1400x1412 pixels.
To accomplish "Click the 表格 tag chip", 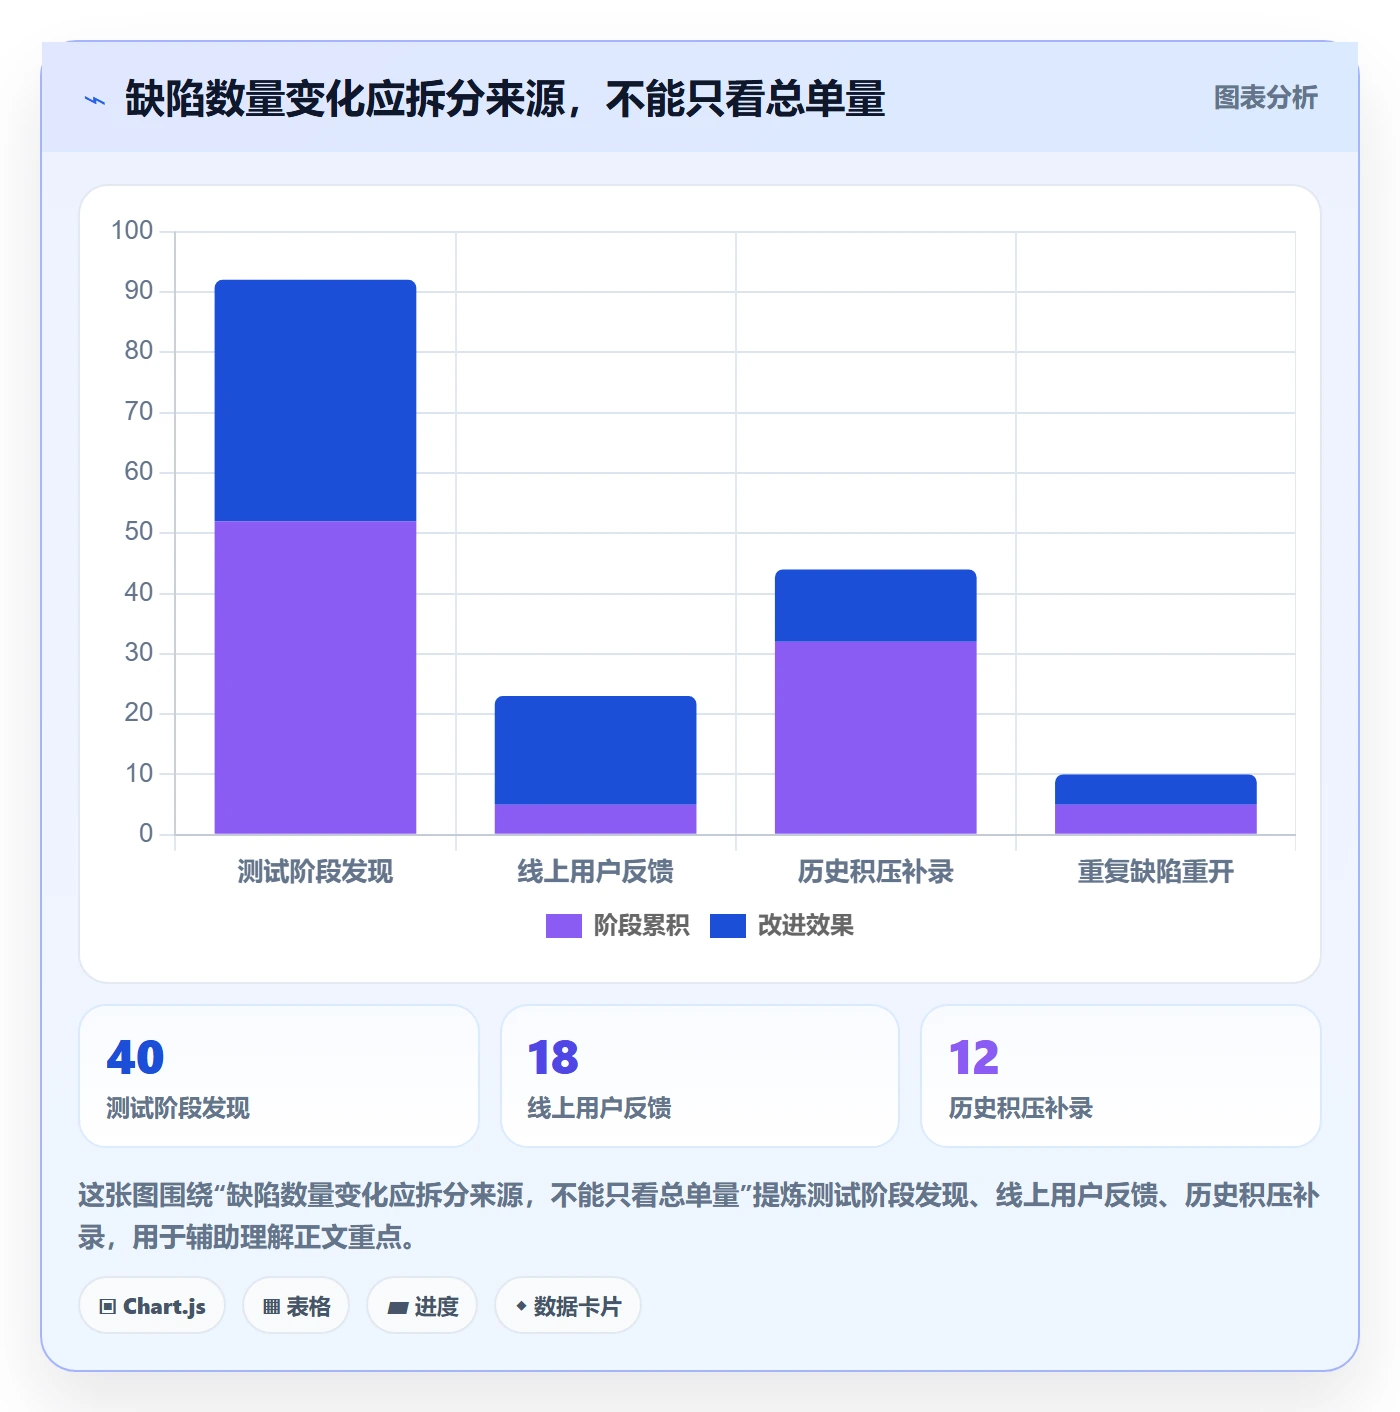I will tap(296, 1306).
